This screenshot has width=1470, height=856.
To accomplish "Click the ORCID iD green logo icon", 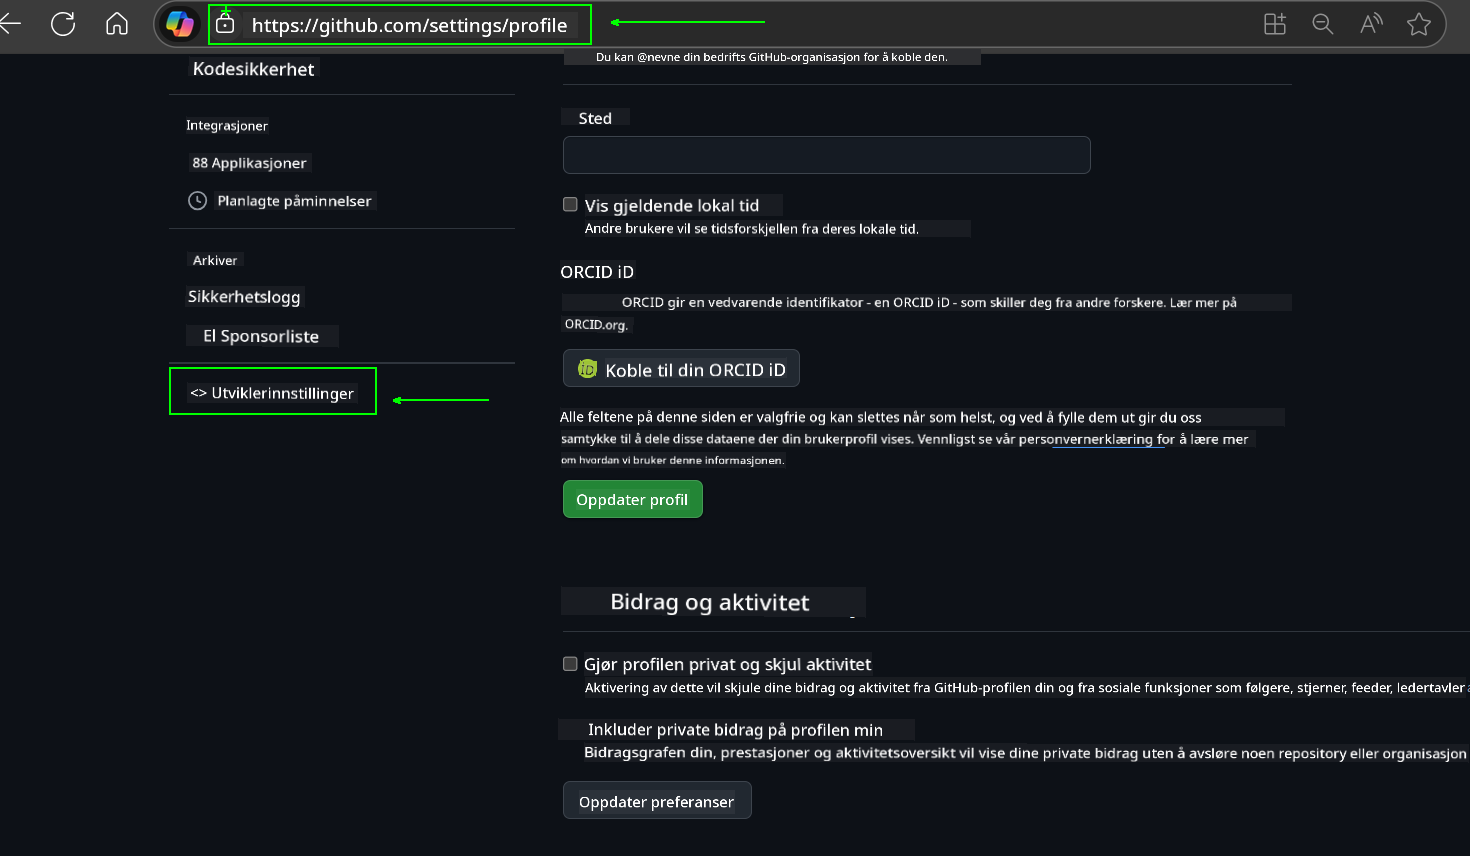I will tap(588, 369).
